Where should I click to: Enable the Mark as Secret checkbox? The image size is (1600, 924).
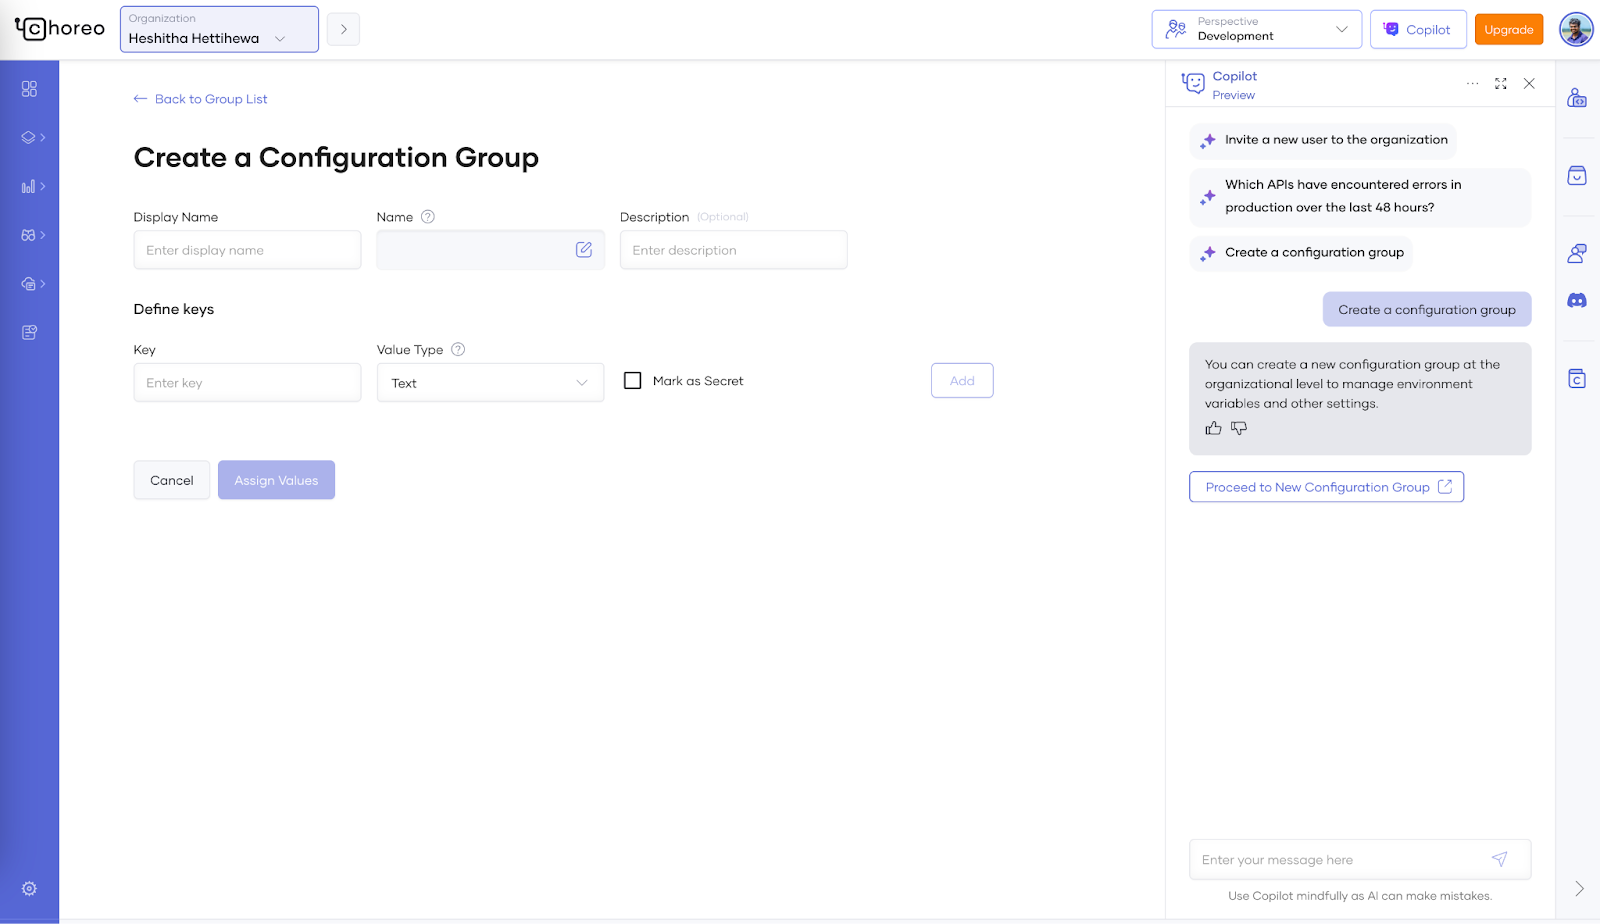[631, 380]
